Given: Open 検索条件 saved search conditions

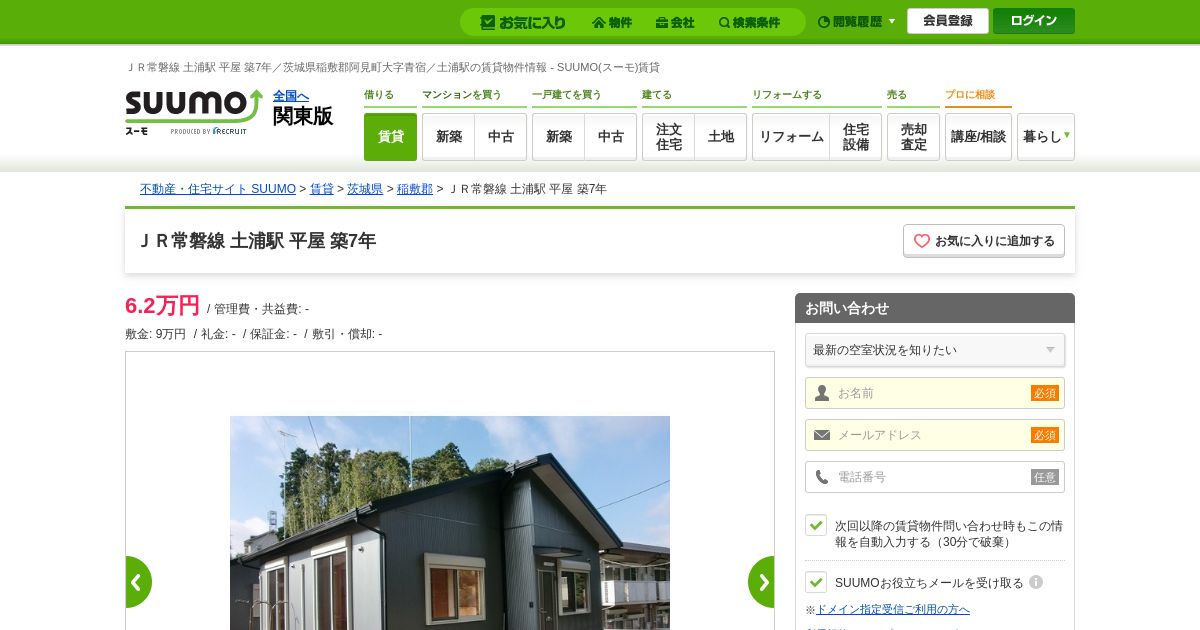Looking at the screenshot, I should [749, 22].
